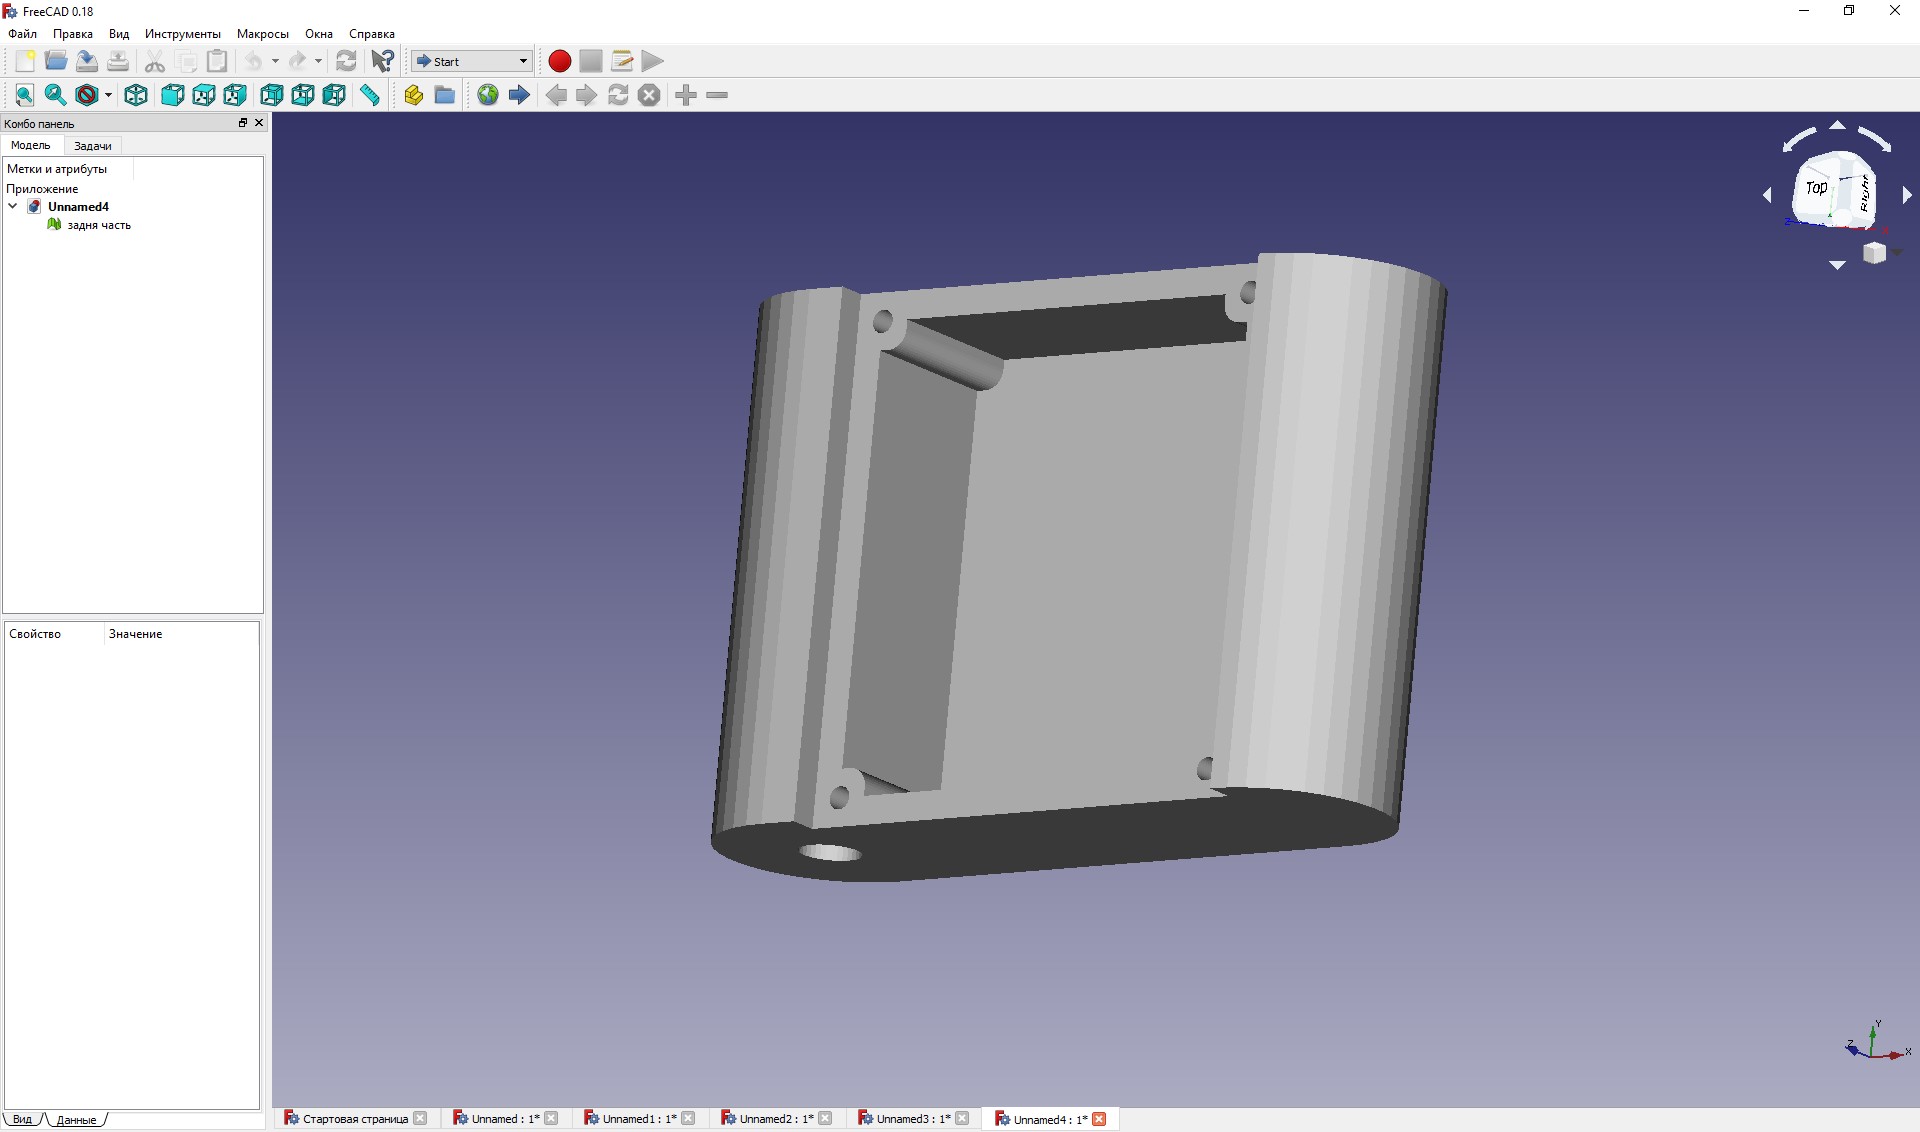Click the Top face of navigation cube
This screenshot has width=1920, height=1132.
(x=1817, y=187)
